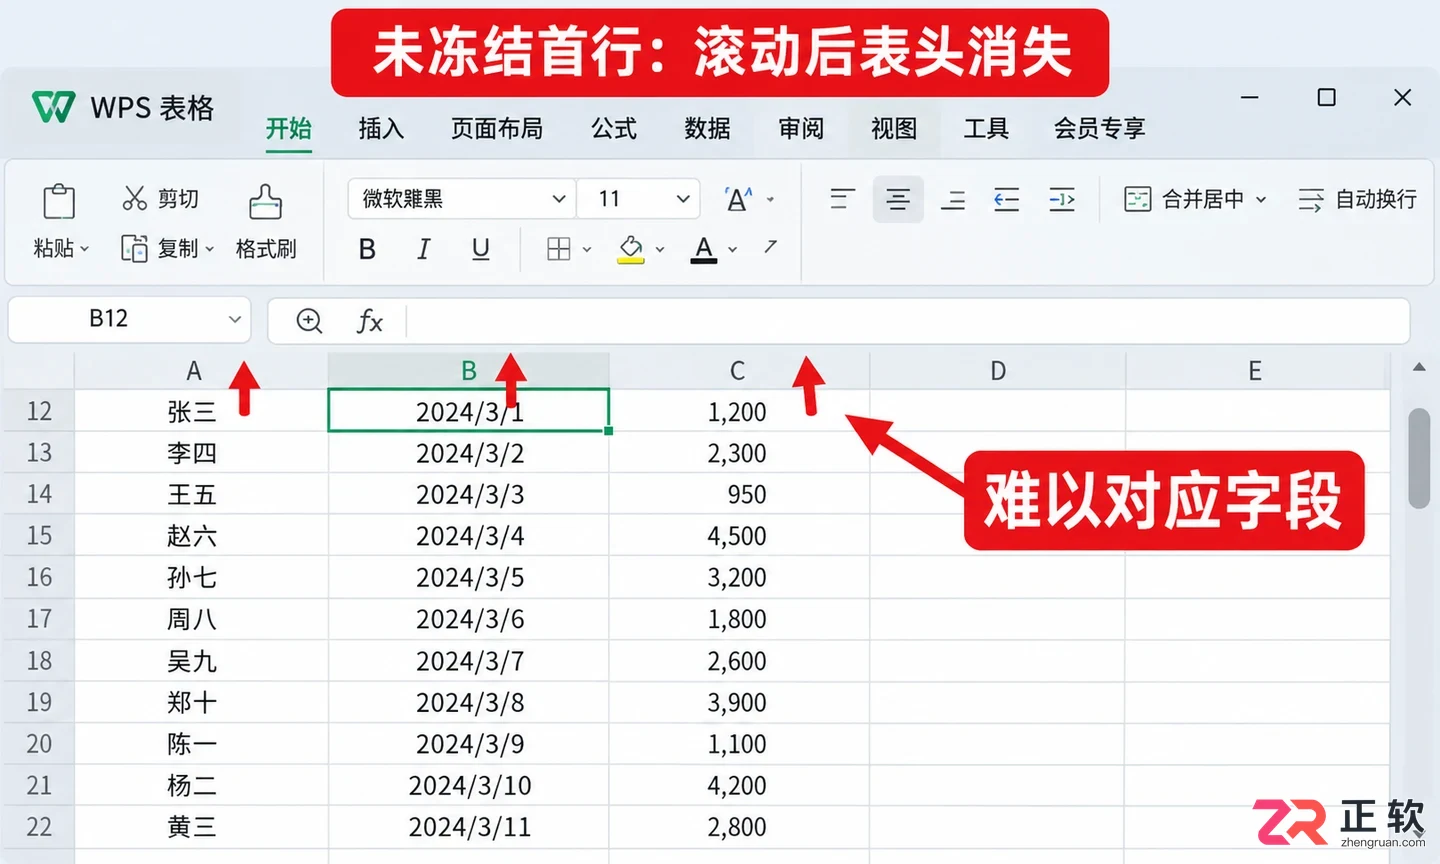Apply cell borders icon
This screenshot has height=864, width=1440.
coord(559,249)
